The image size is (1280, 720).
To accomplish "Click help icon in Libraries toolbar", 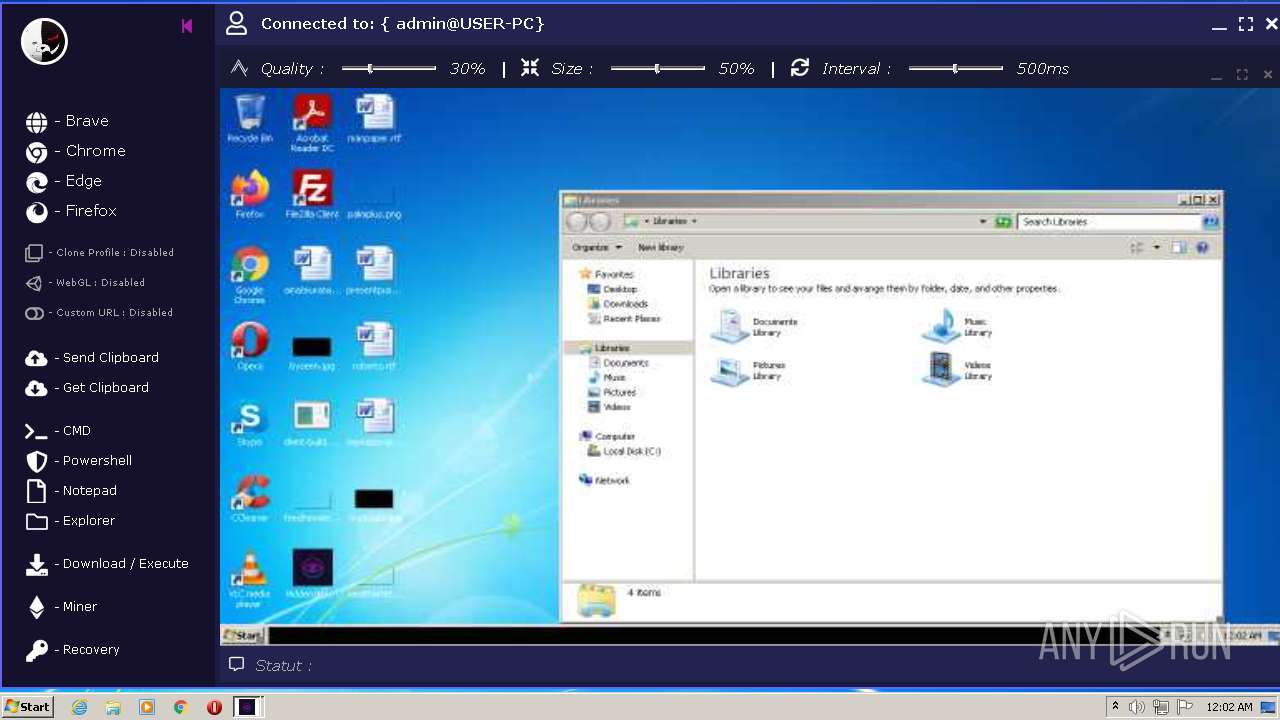I will pos(1202,247).
